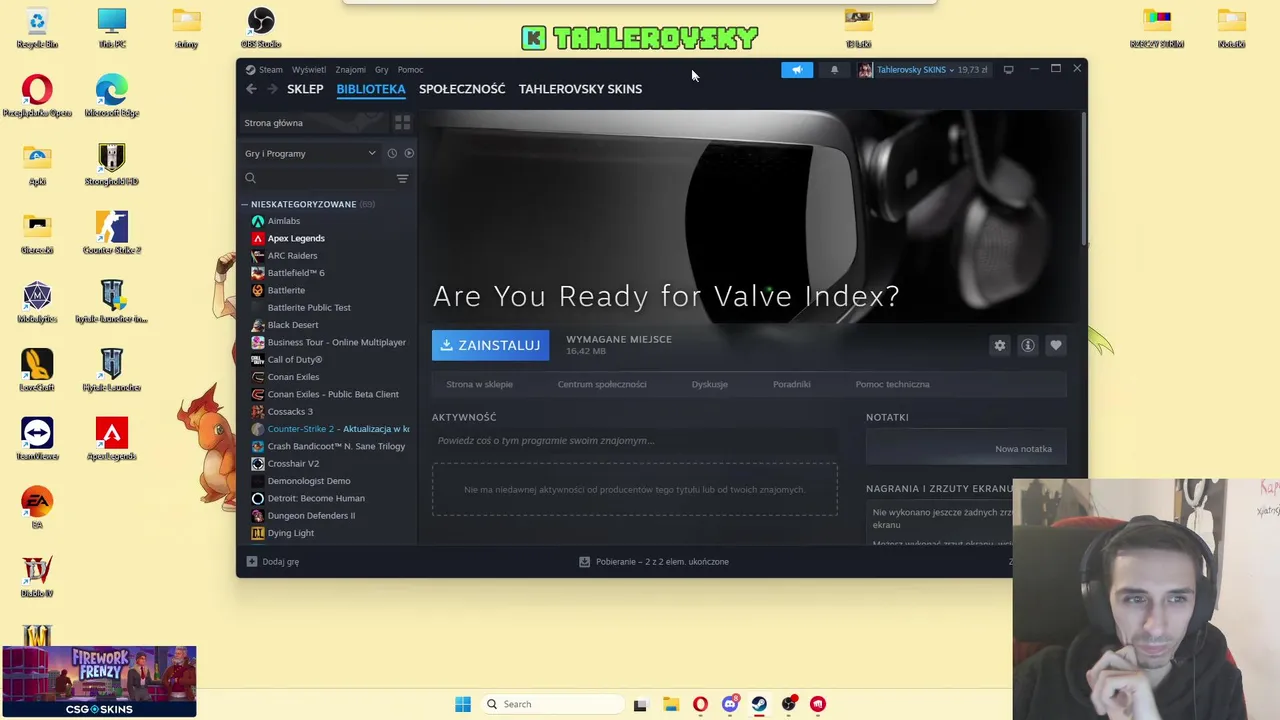Click the library search magnifier icon

click(x=250, y=179)
